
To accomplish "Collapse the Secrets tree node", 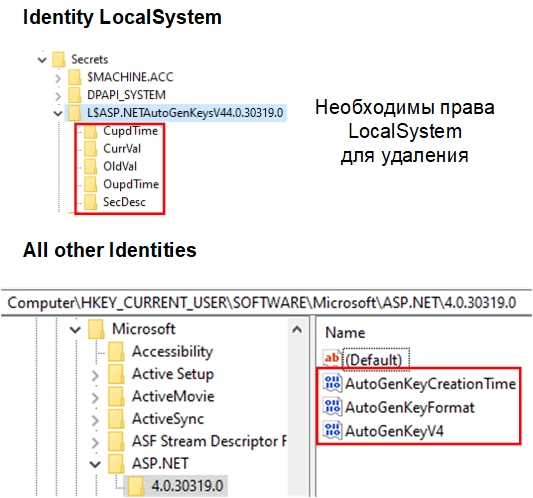I will (42, 60).
